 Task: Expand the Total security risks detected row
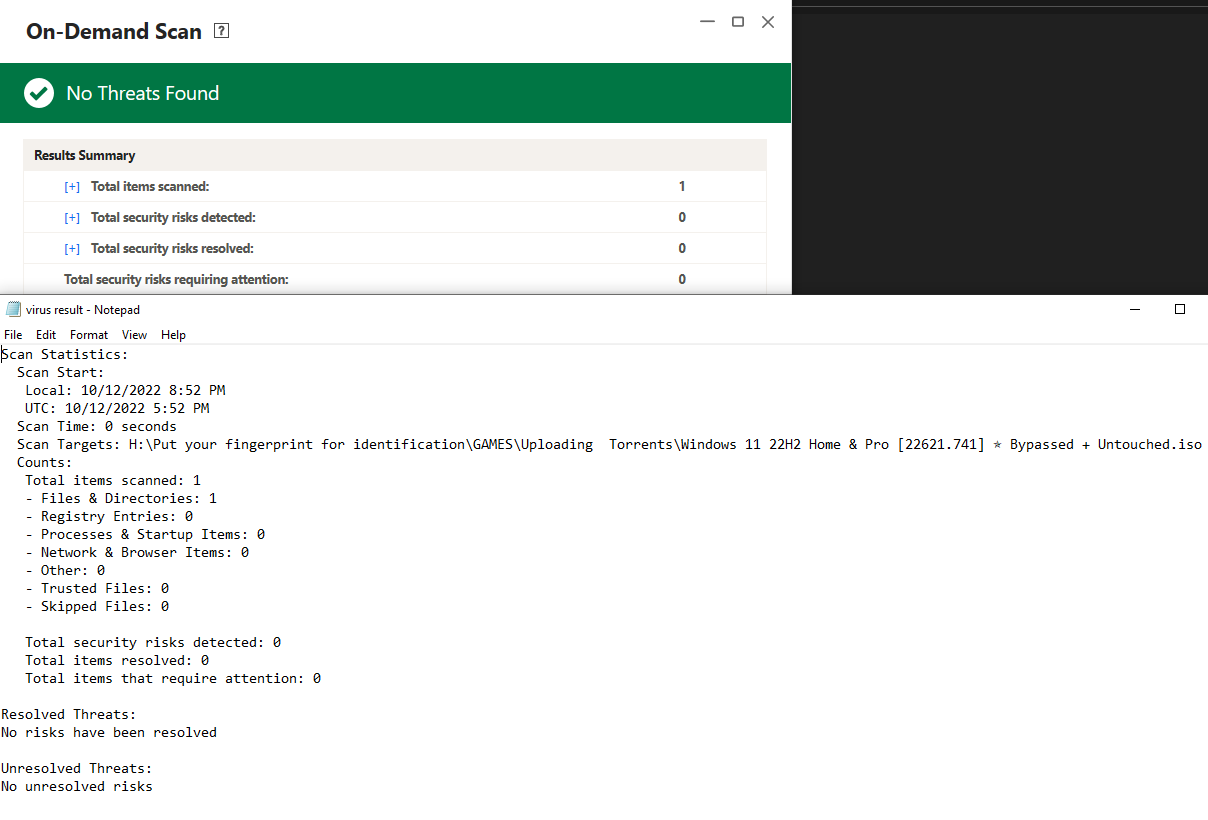pos(72,218)
